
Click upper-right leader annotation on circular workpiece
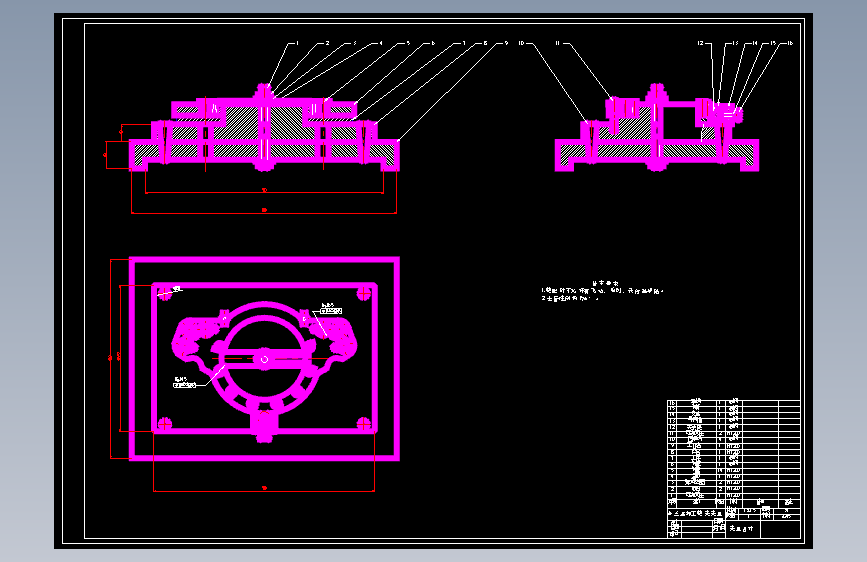331,309
